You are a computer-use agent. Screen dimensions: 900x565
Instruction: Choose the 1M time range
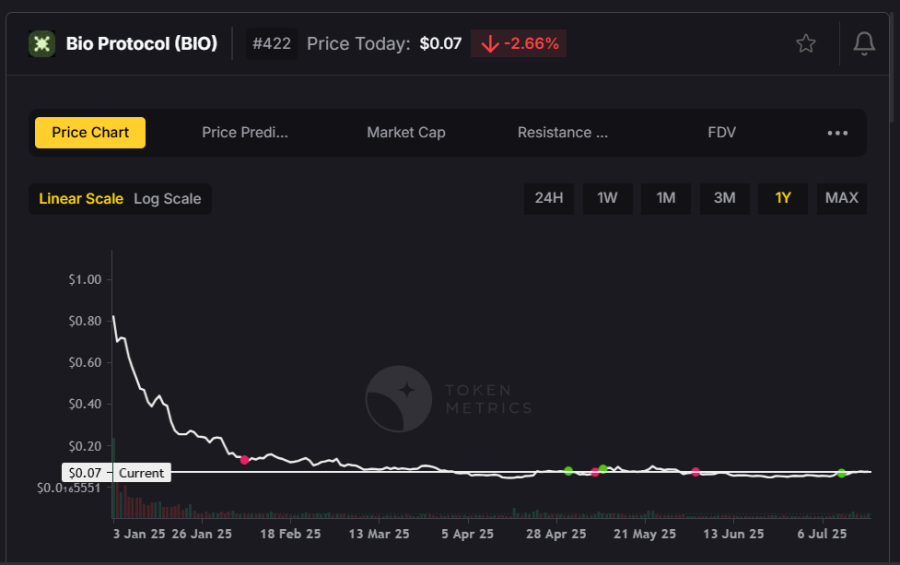coord(666,198)
